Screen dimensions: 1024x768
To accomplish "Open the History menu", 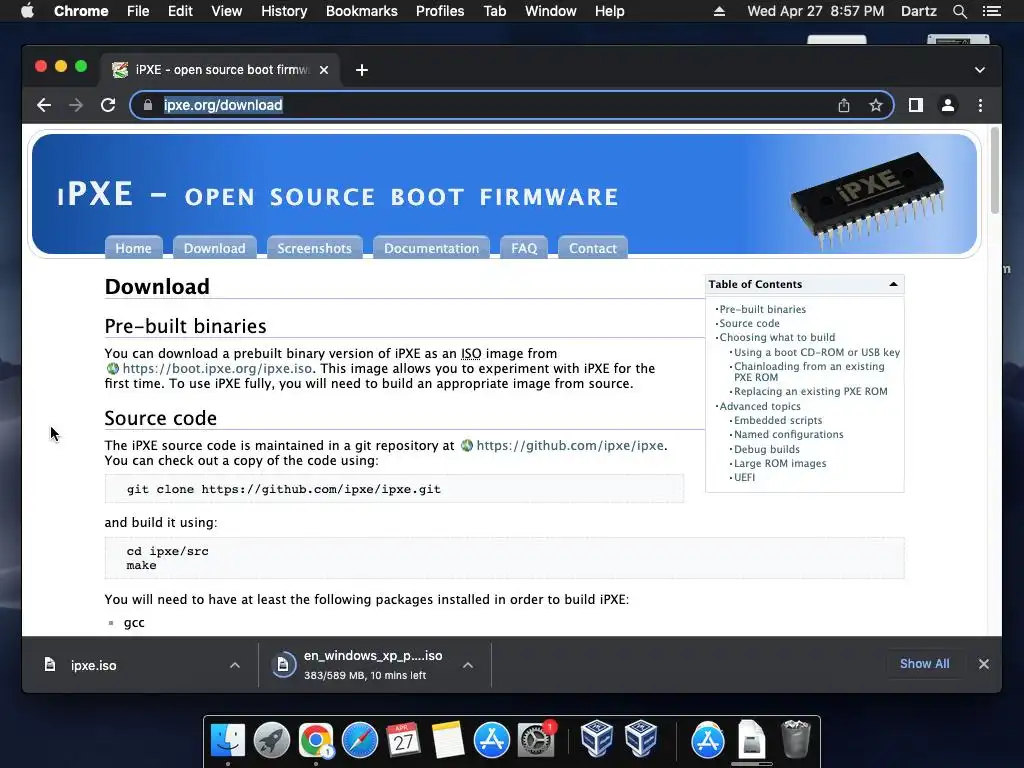I will coord(283,11).
